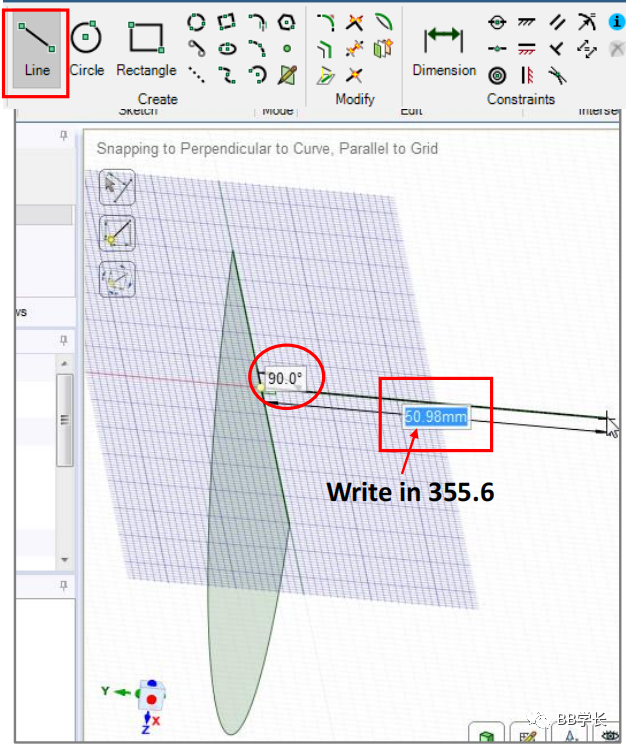Screen dimensions: 626x746
Task: Select the point sketch tool
Action: [287, 49]
